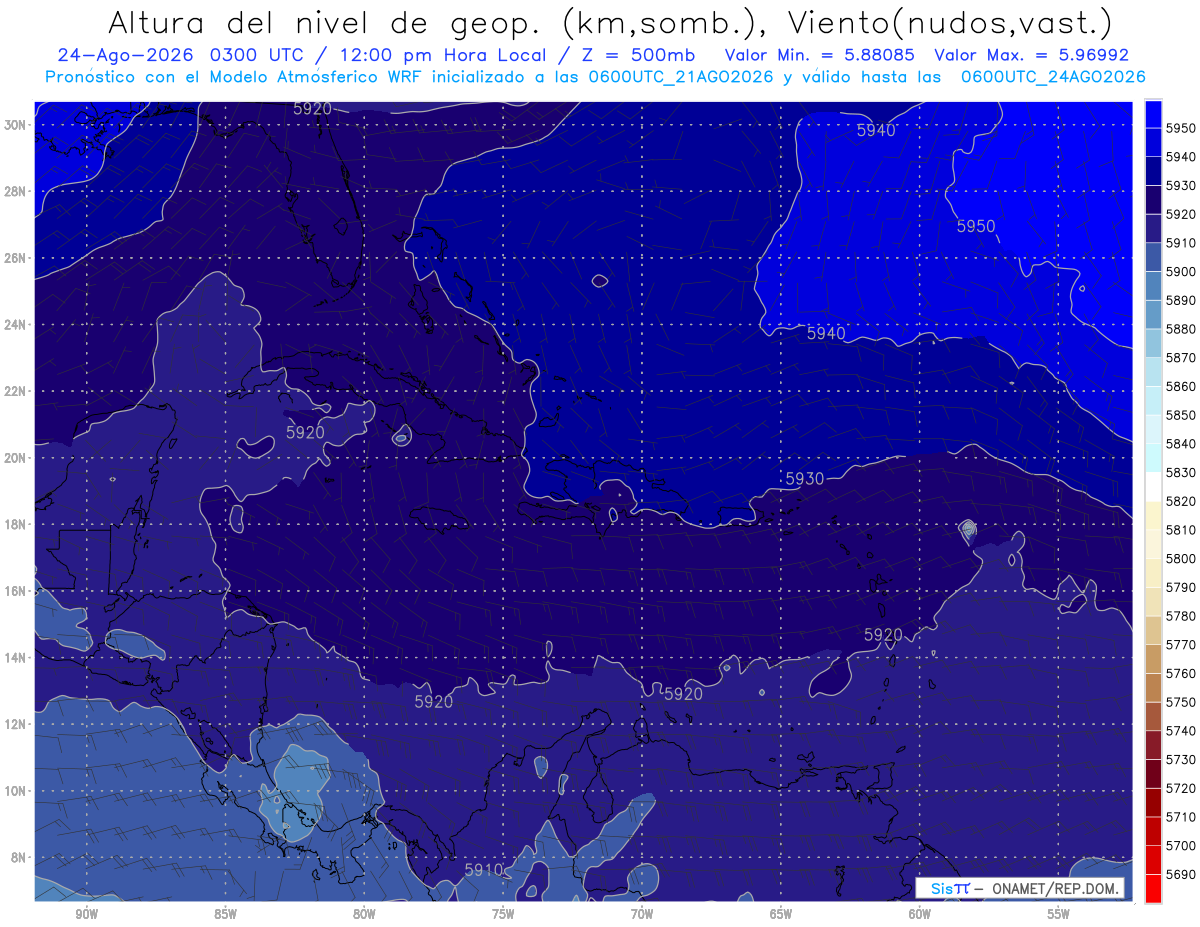Click the 5700 colorbar tick label

[x=1181, y=846]
